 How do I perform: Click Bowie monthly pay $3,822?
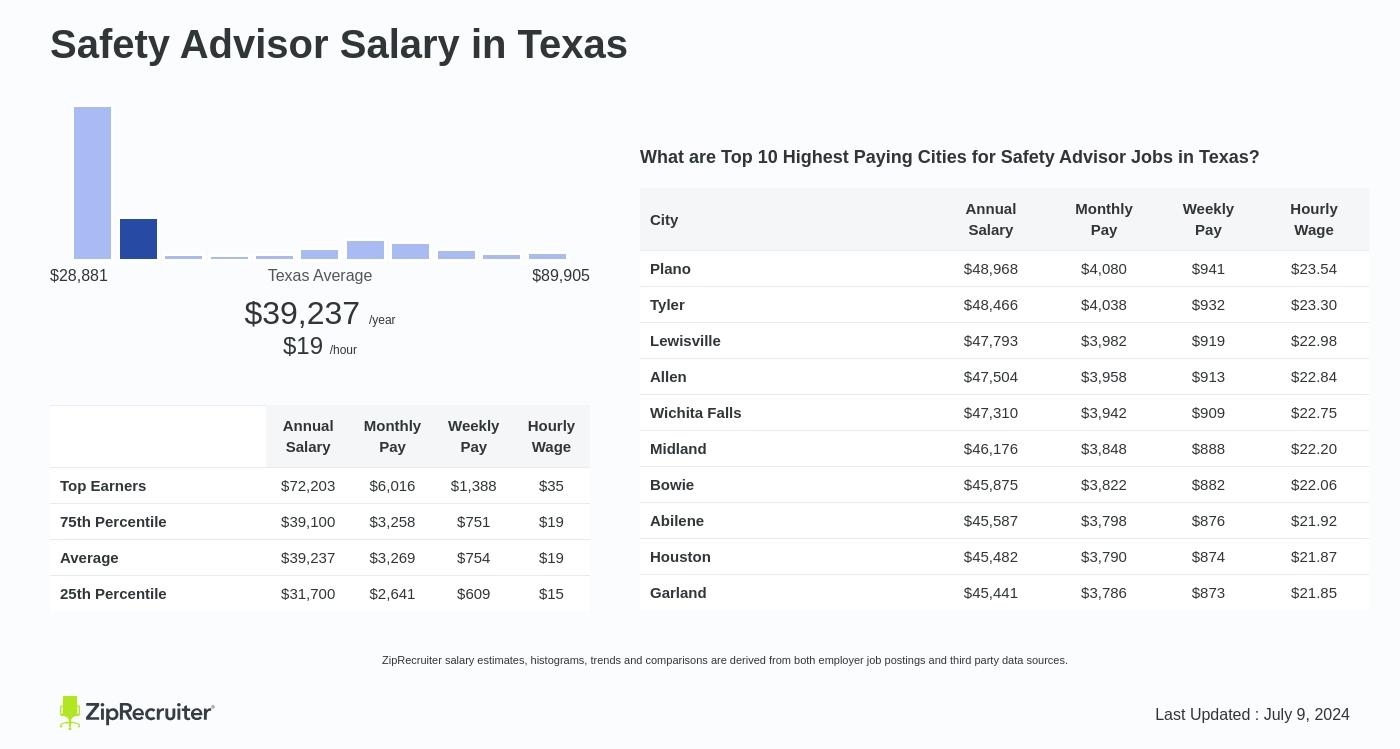(x=1104, y=485)
